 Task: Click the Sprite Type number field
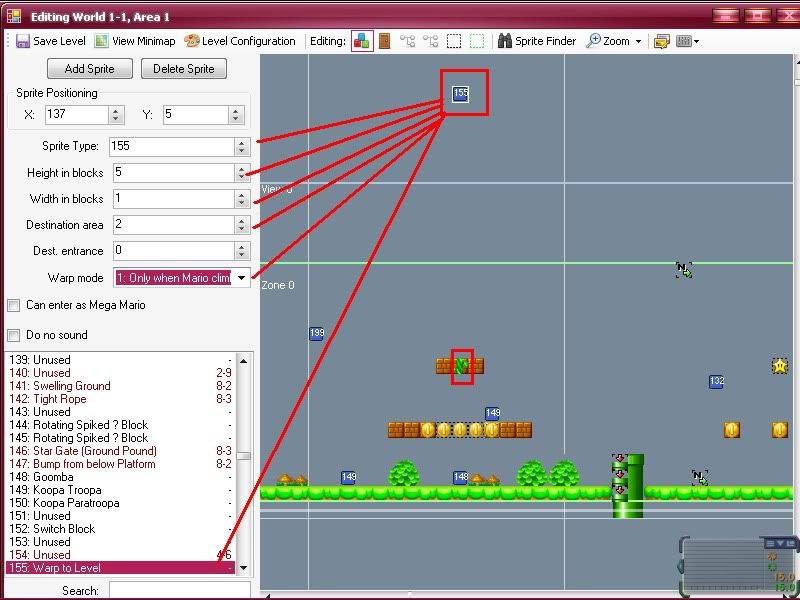(x=172, y=146)
